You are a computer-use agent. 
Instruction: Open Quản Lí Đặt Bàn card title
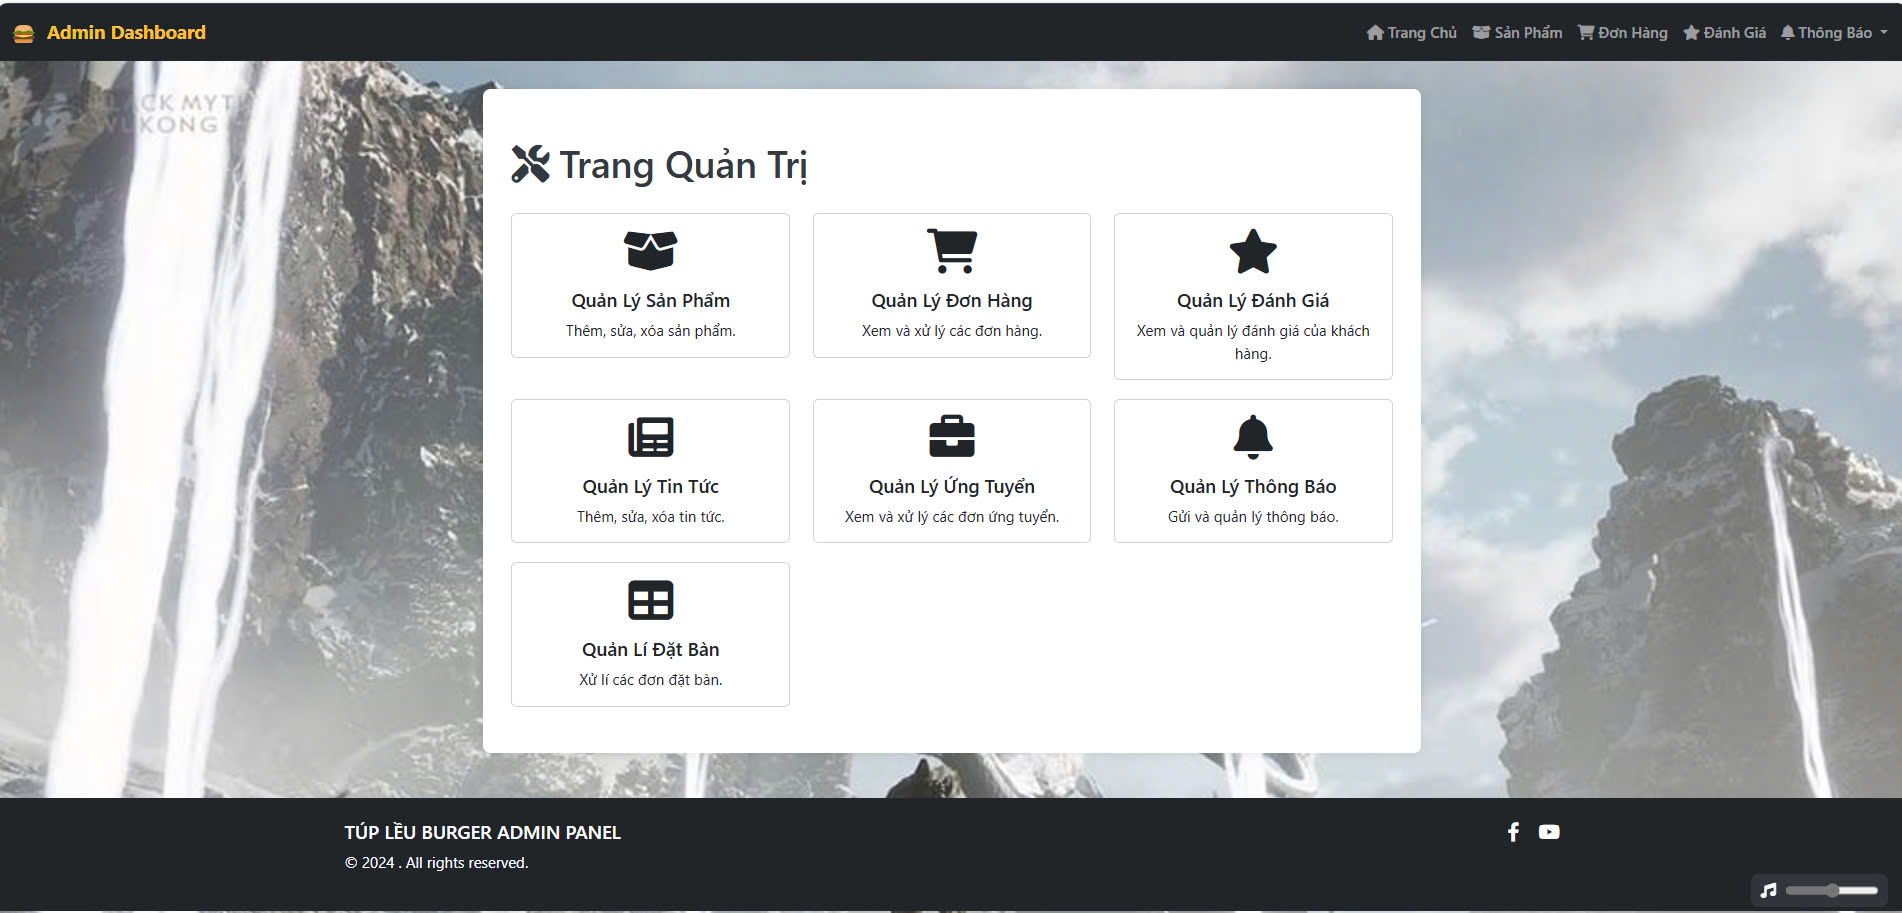(x=650, y=650)
